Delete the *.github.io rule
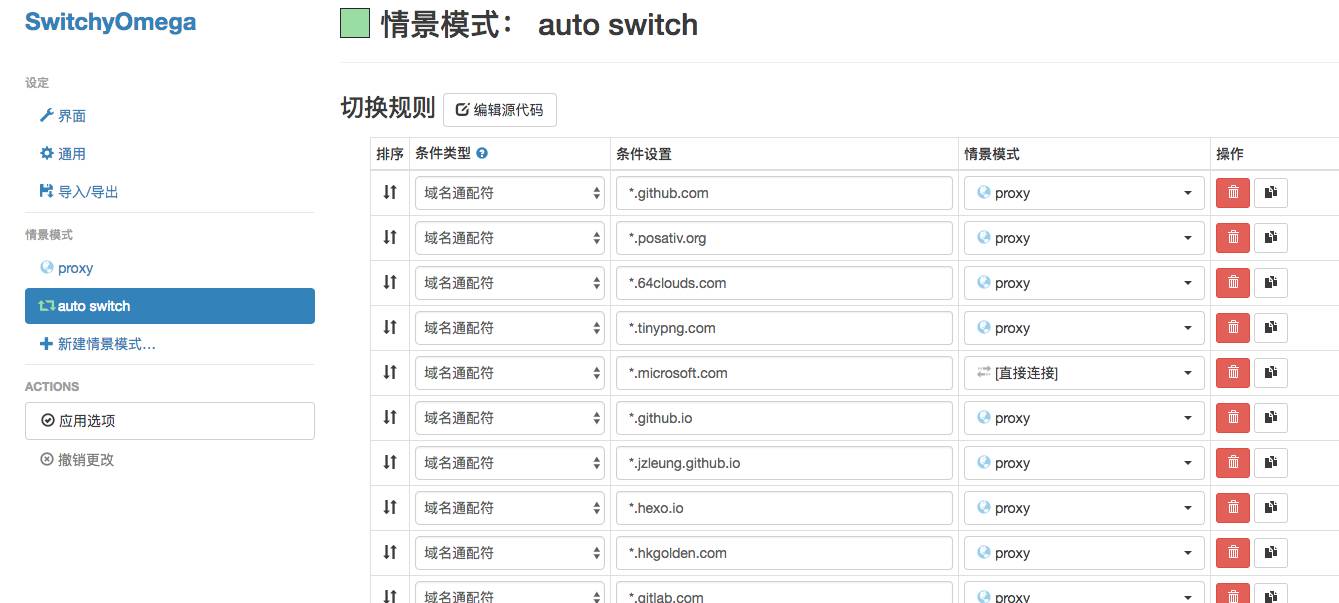The width and height of the screenshot is (1339, 603). 1232,418
